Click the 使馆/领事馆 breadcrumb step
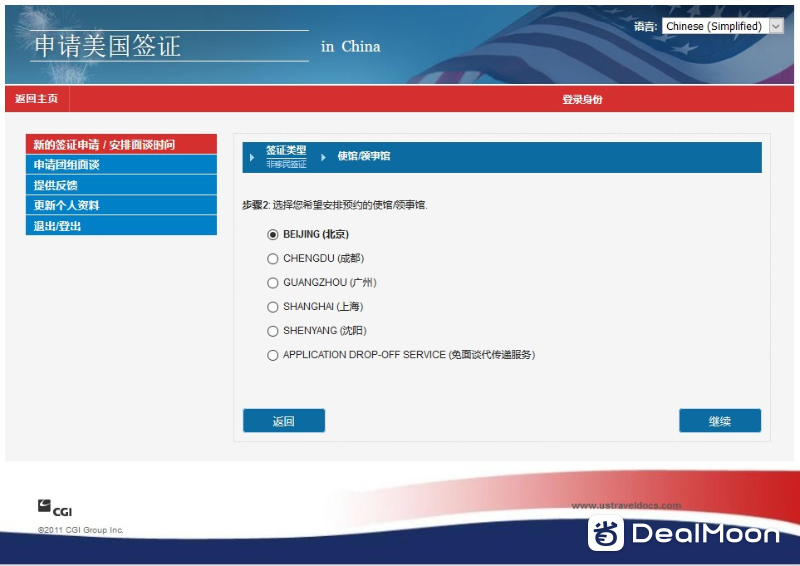Image resolution: width=800 pixels, height=566 pixels. pyautogui.click(x=364, y=156)
